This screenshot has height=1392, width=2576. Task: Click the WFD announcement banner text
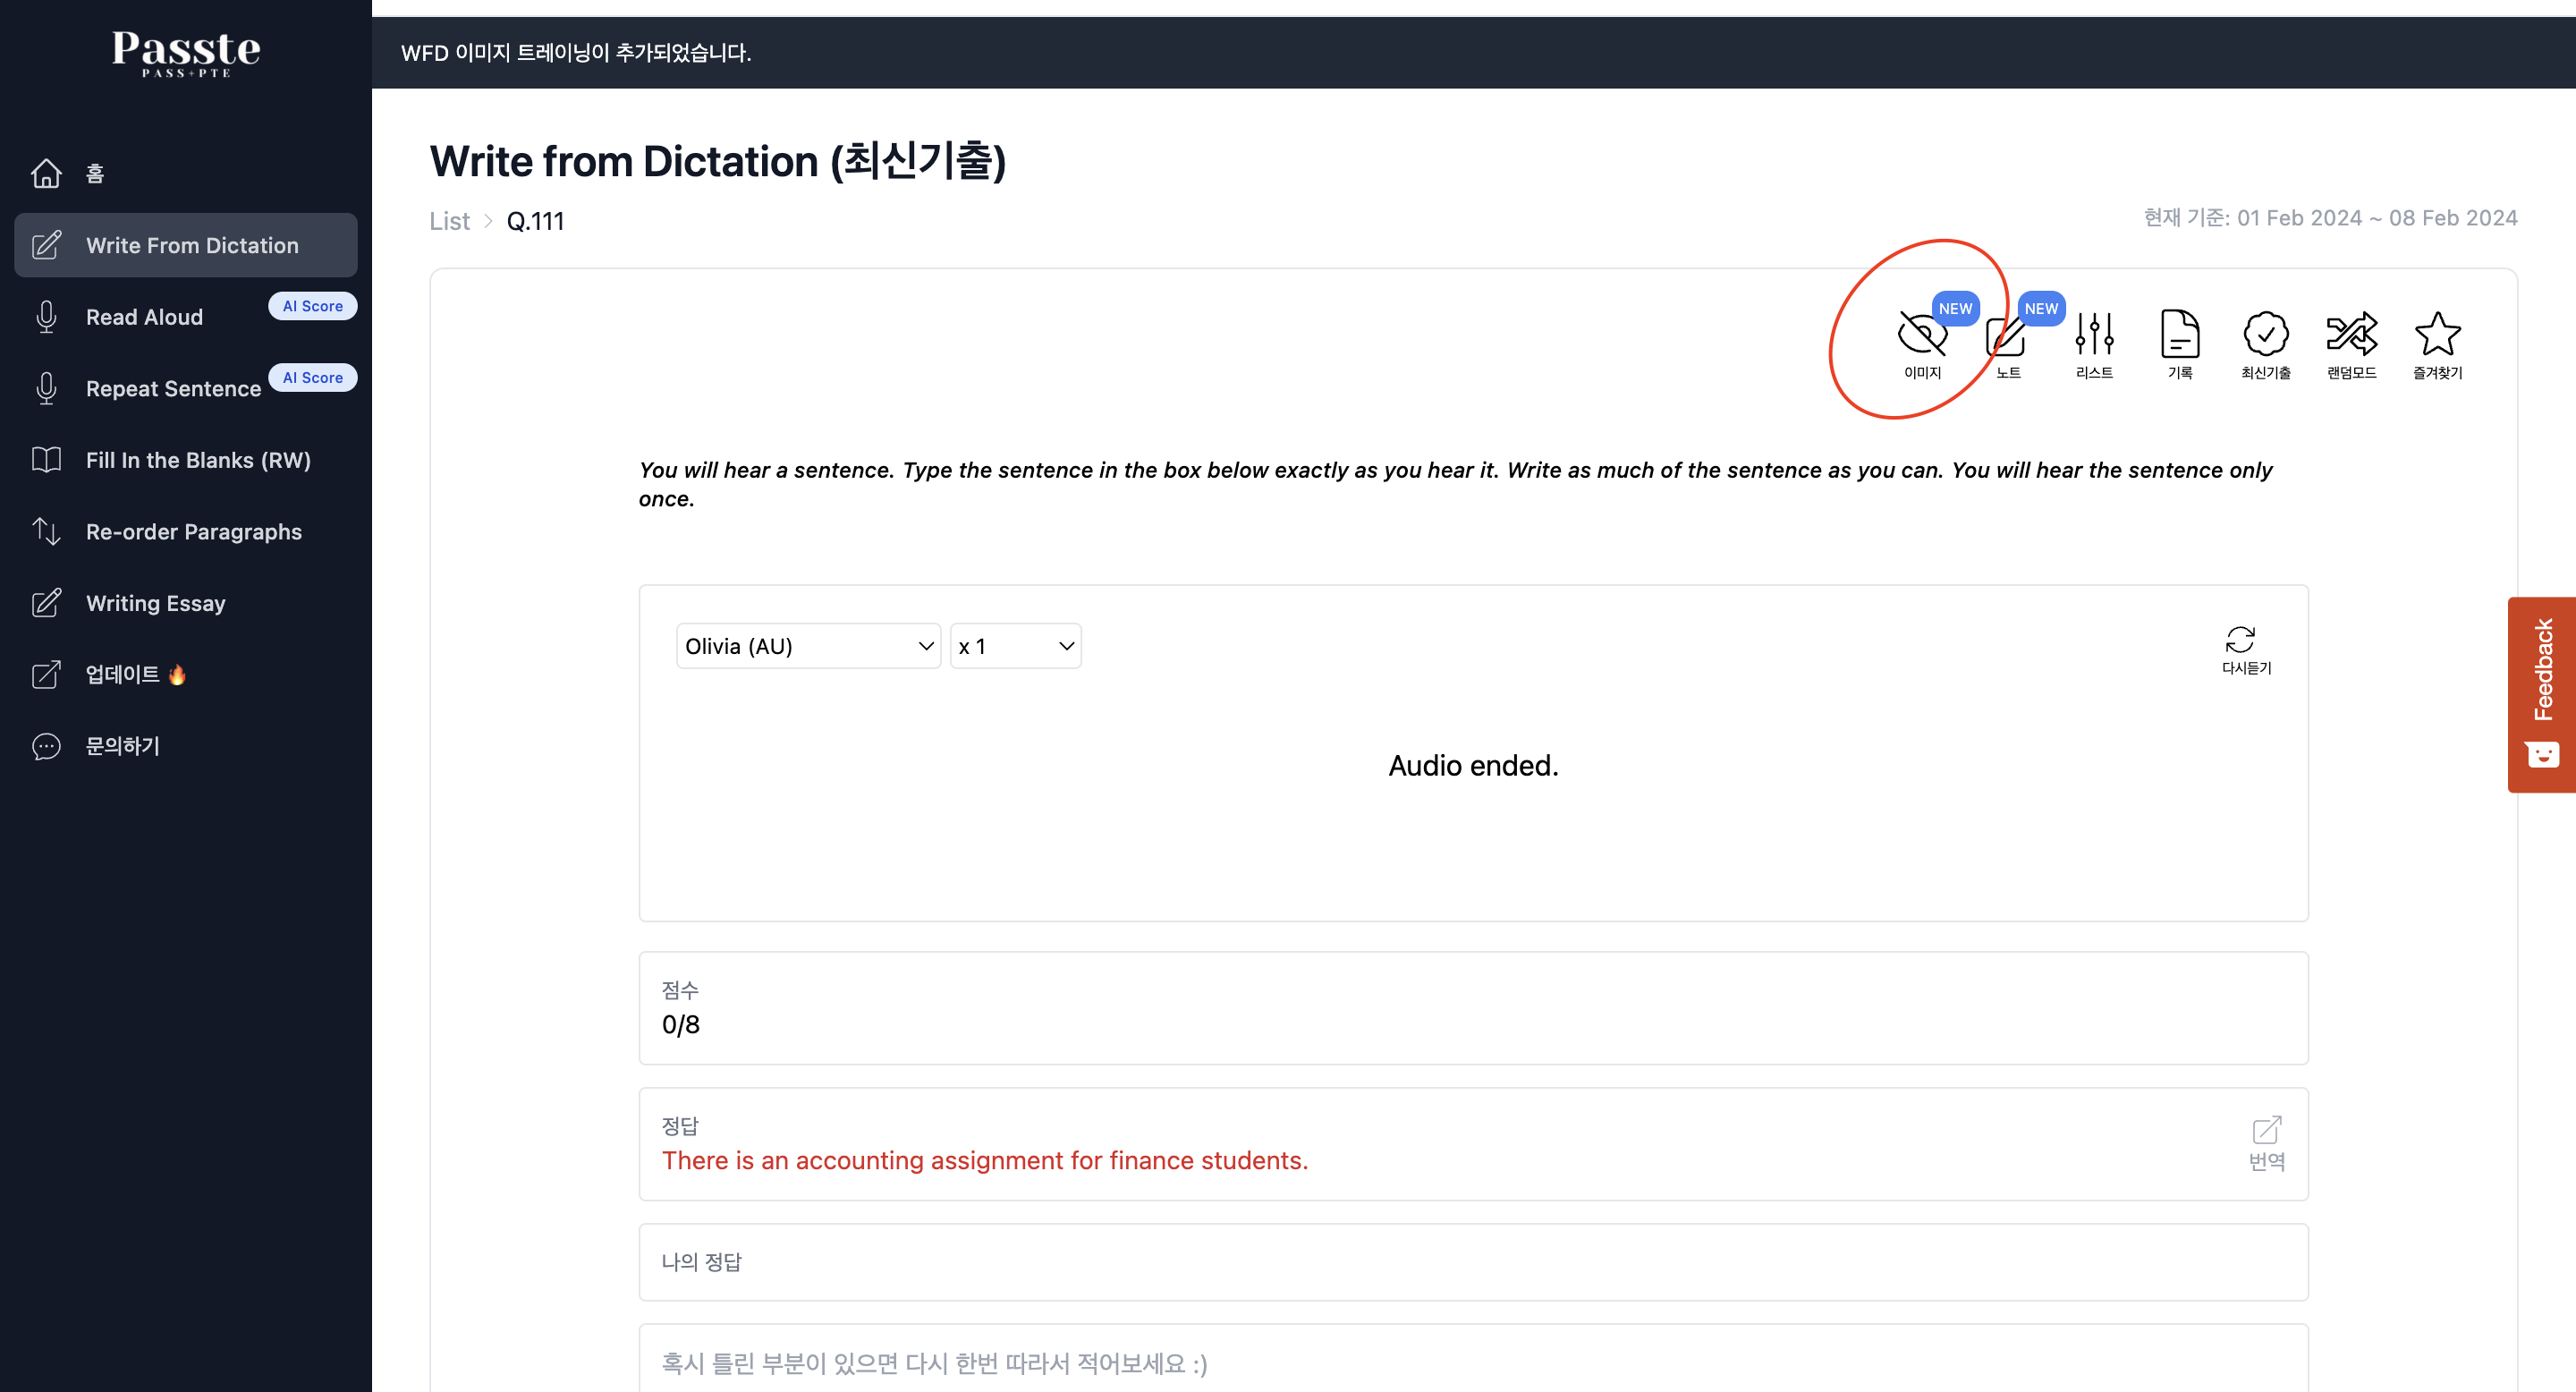point(576,53)
